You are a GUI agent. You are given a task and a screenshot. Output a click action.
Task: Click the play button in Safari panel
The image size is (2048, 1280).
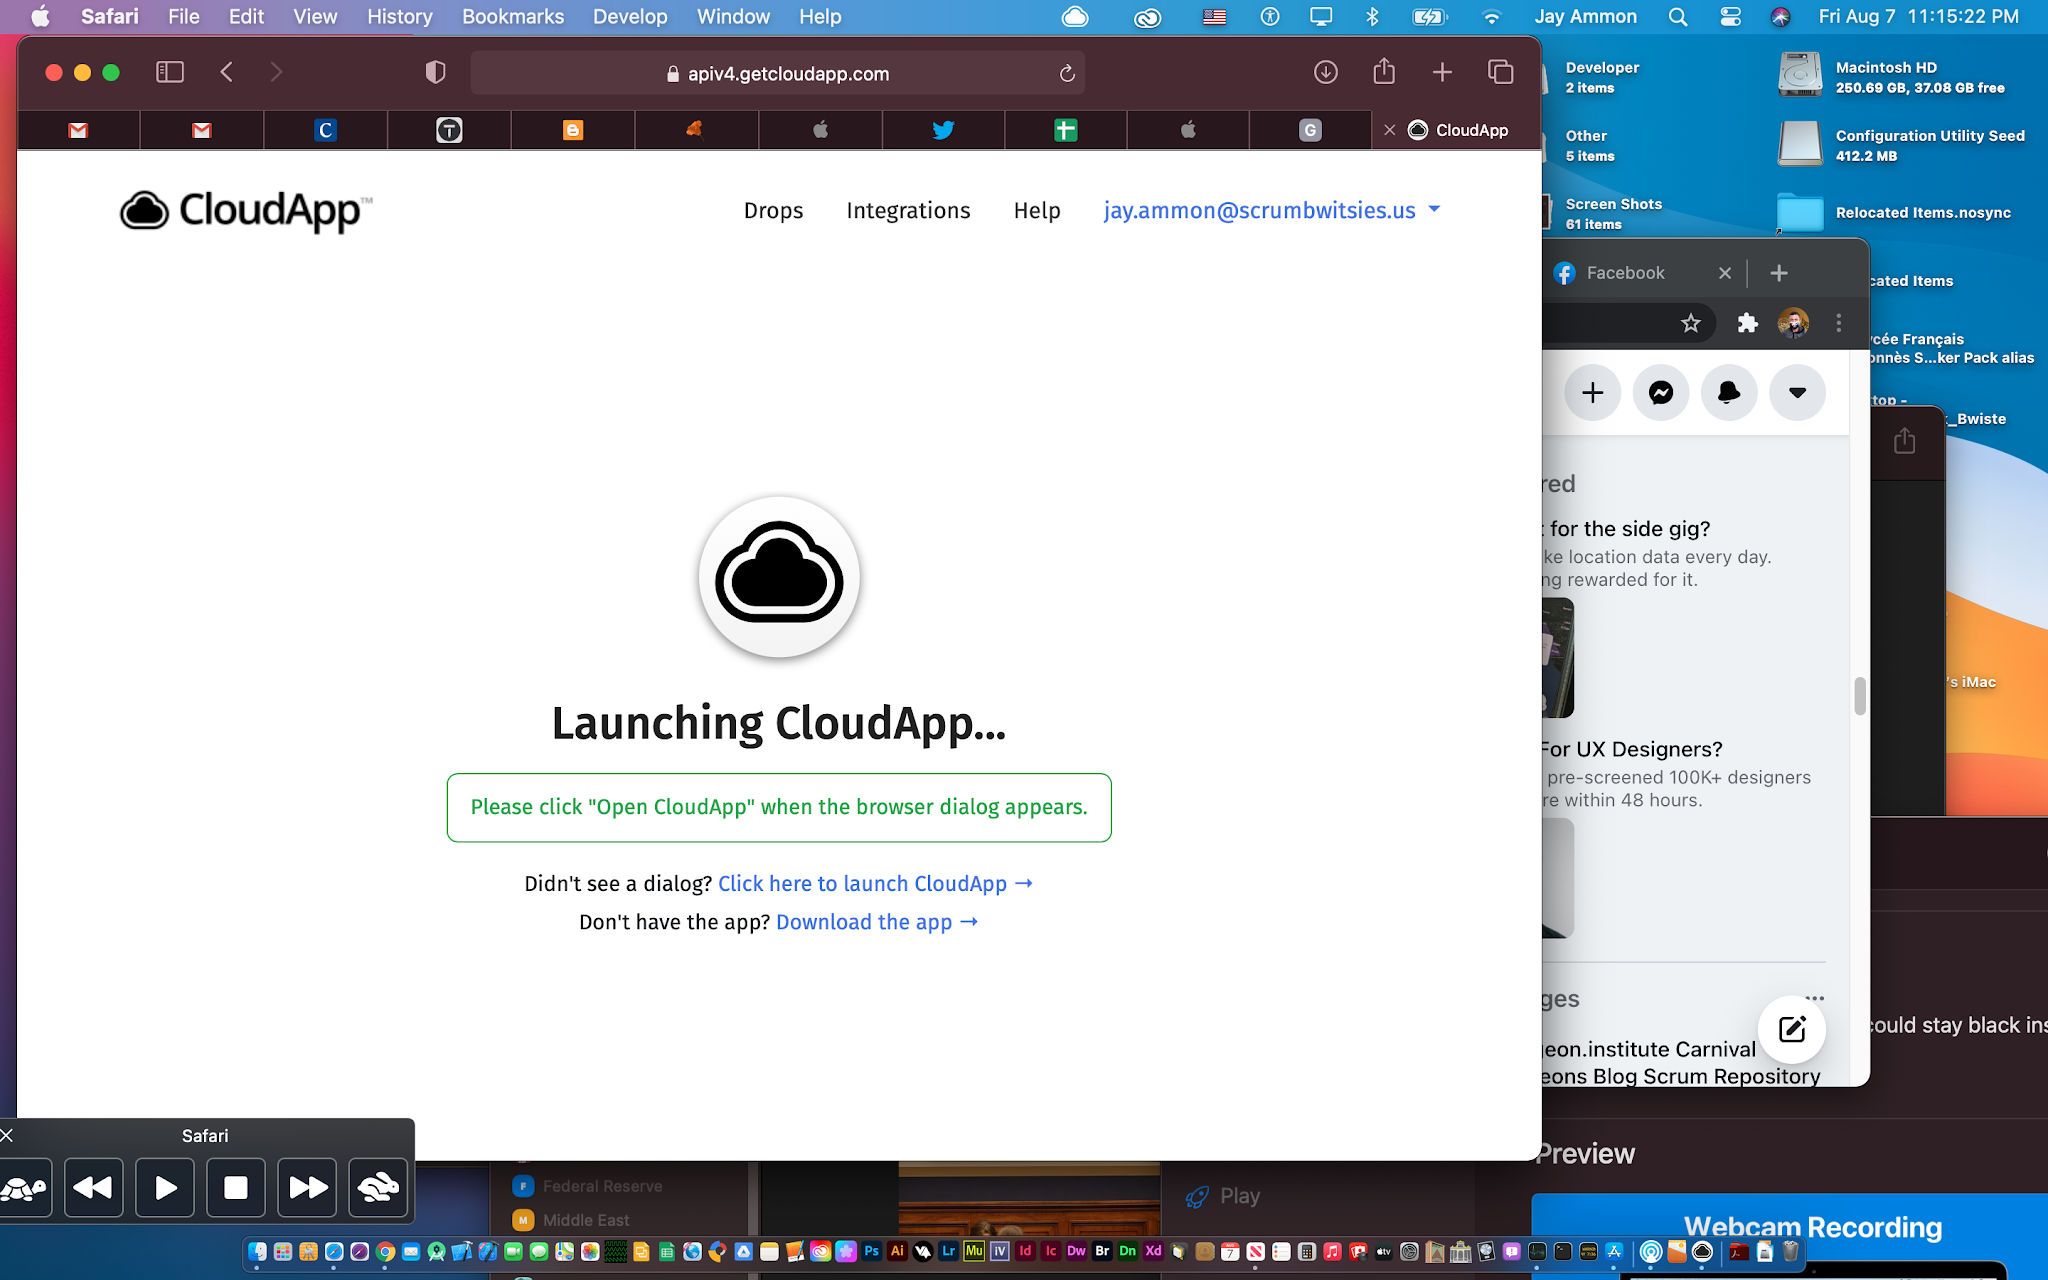click(165, 1188)
